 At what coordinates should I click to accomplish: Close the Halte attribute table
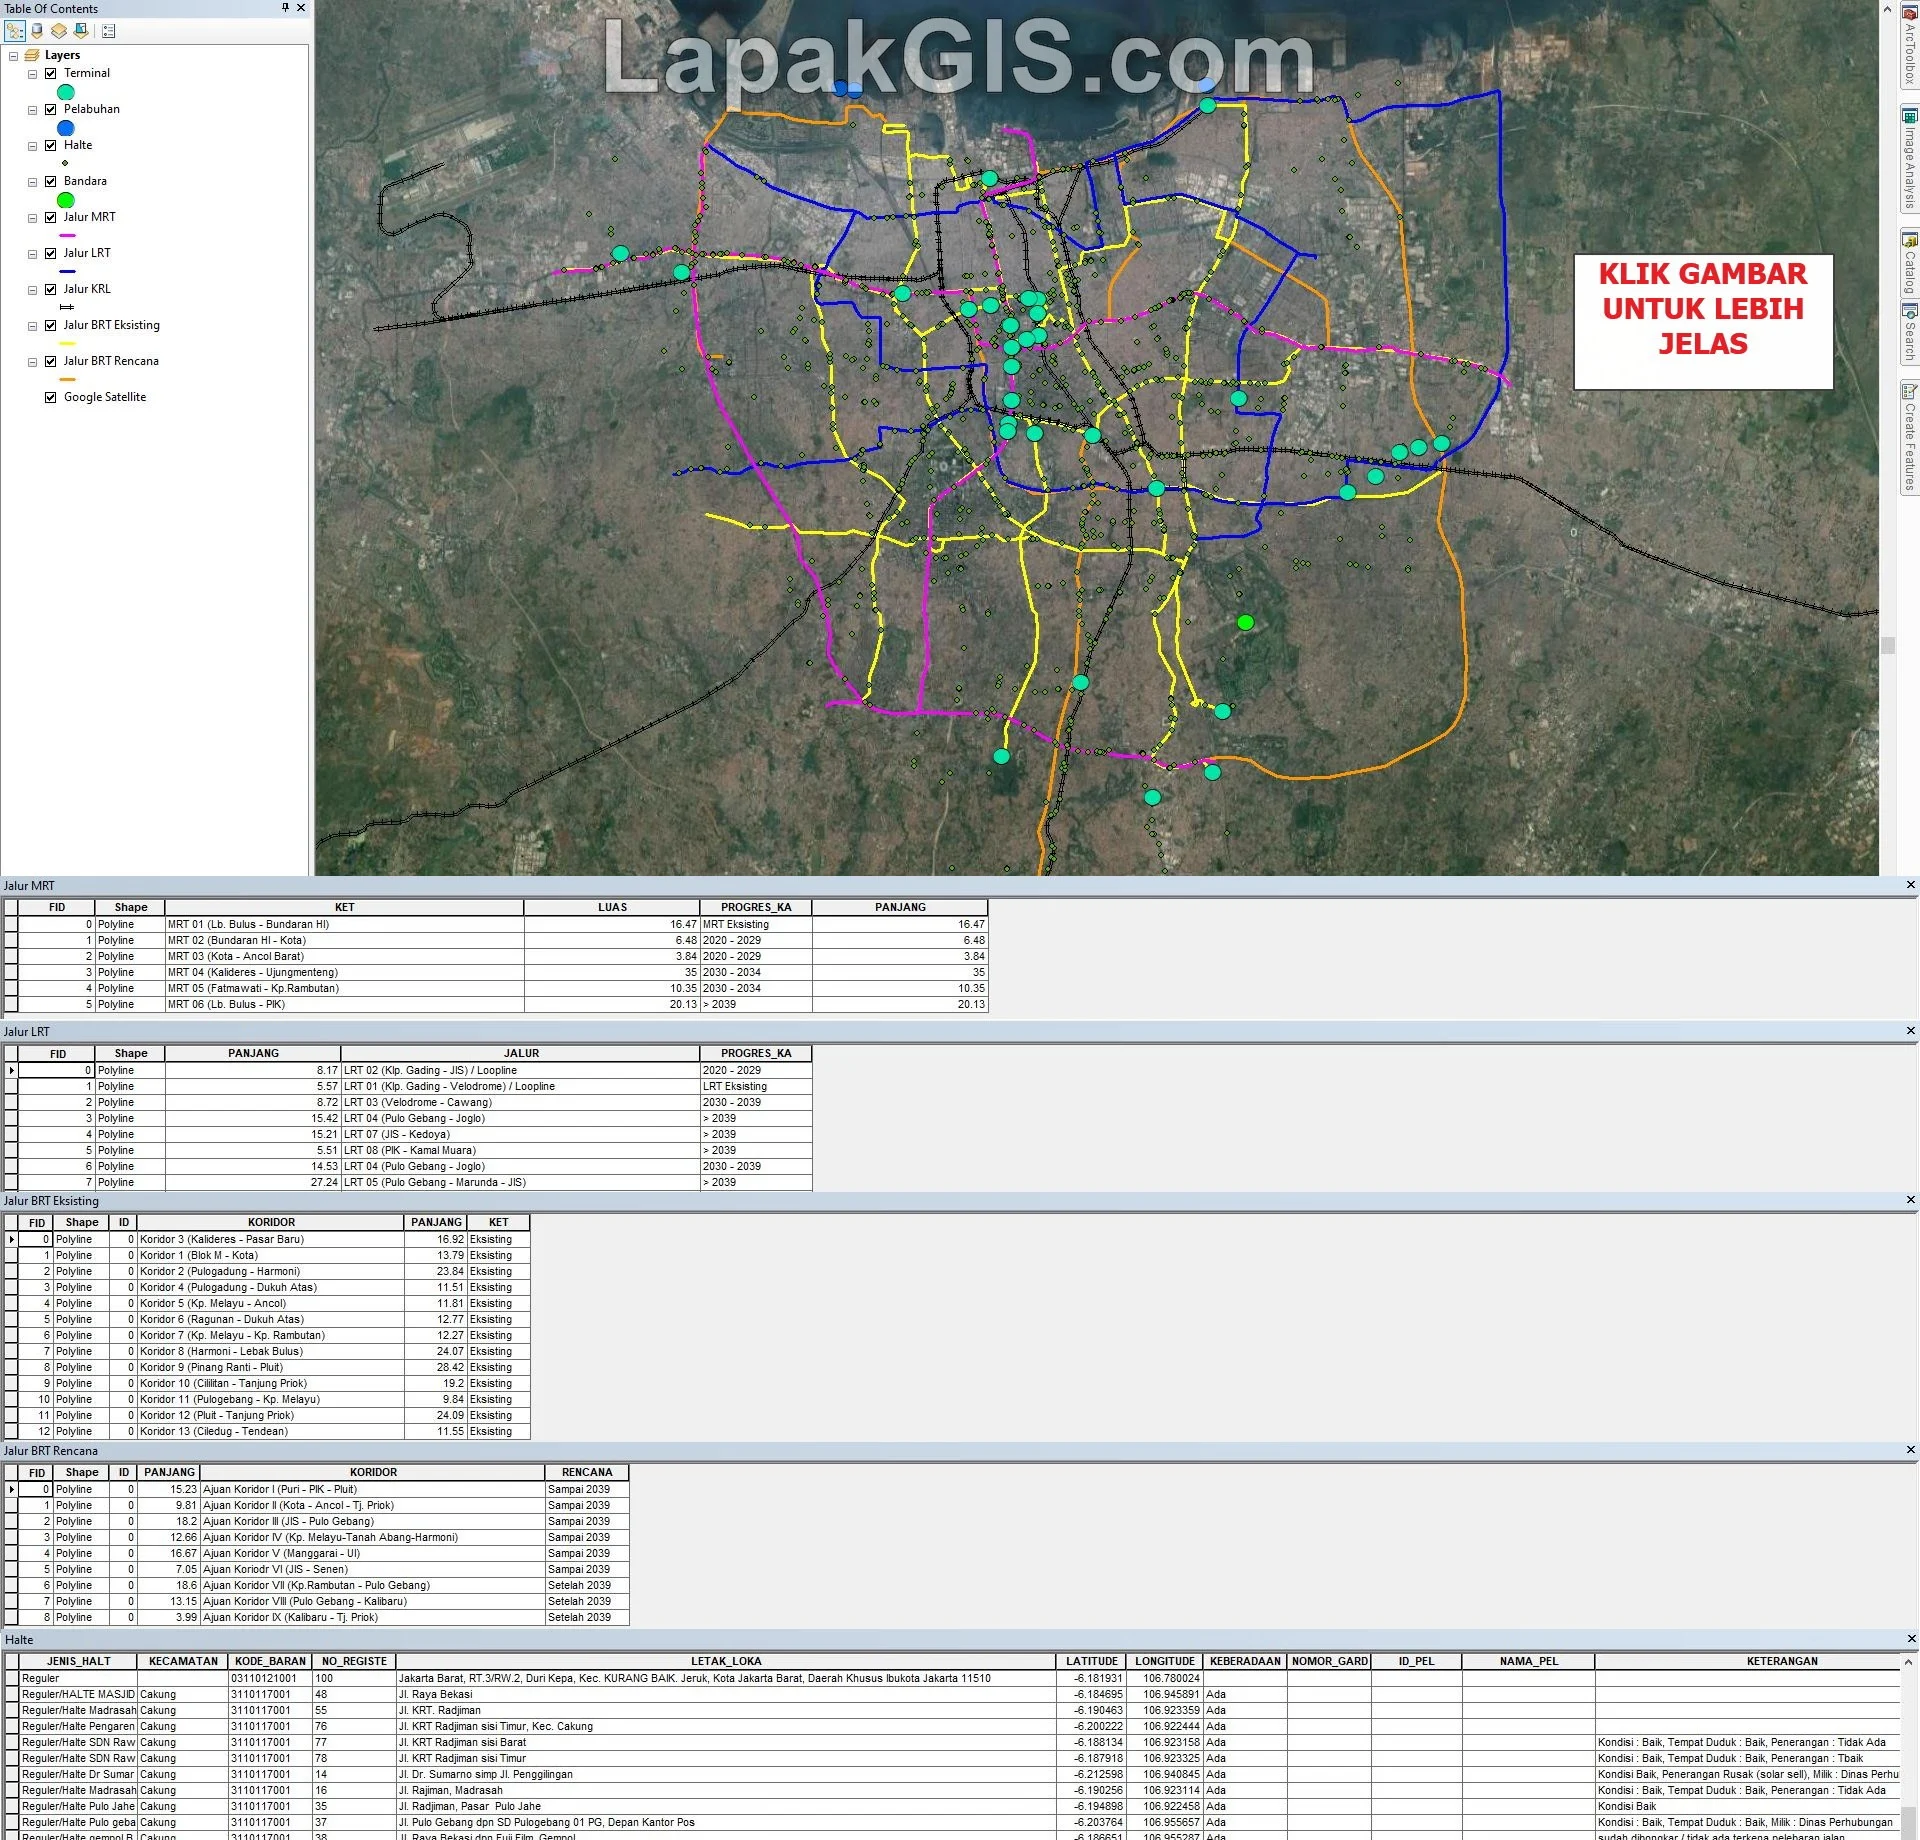pyautogui.click(x=1910, y=1639)
